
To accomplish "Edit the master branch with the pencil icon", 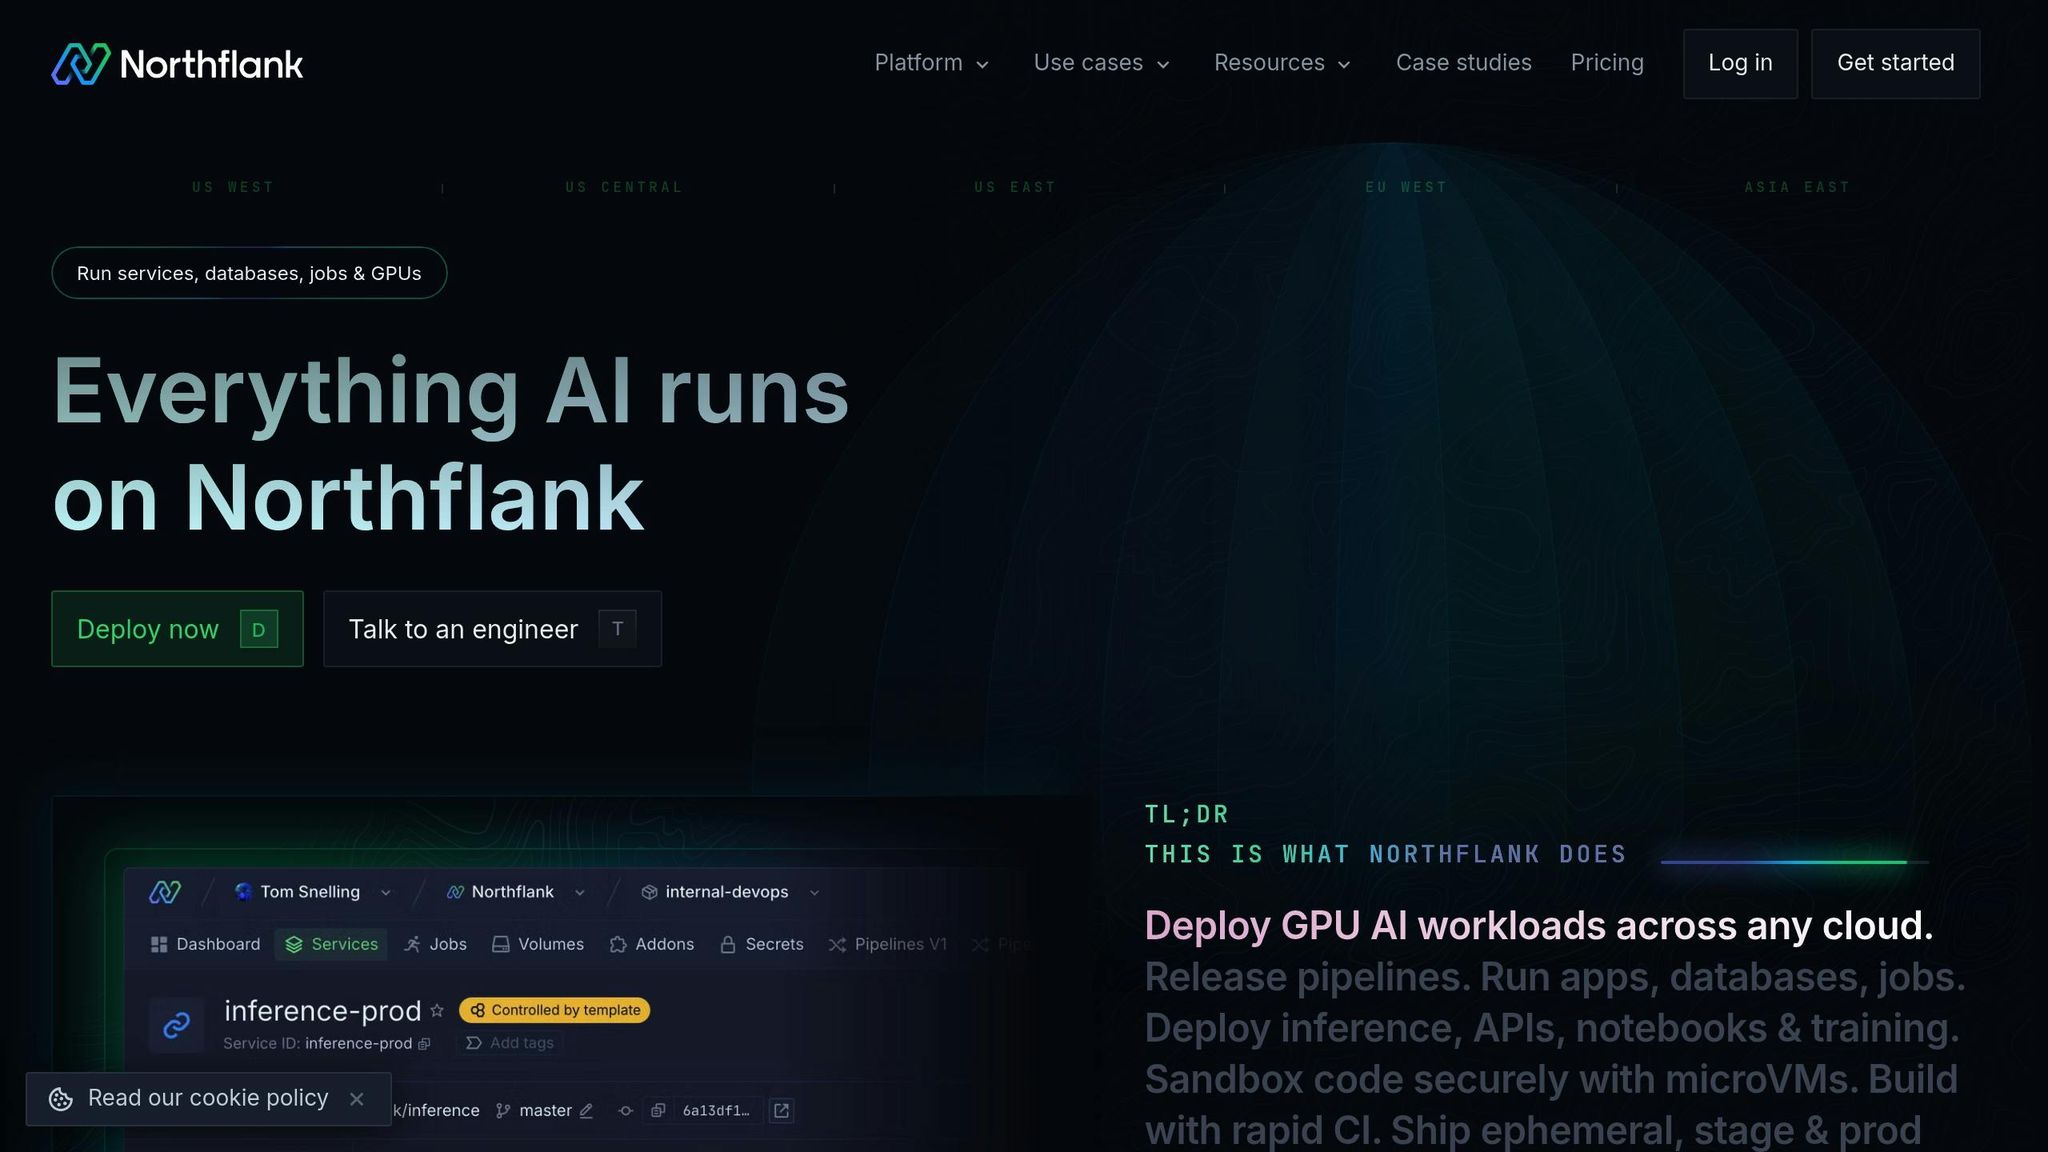I will coord(587,1111).
